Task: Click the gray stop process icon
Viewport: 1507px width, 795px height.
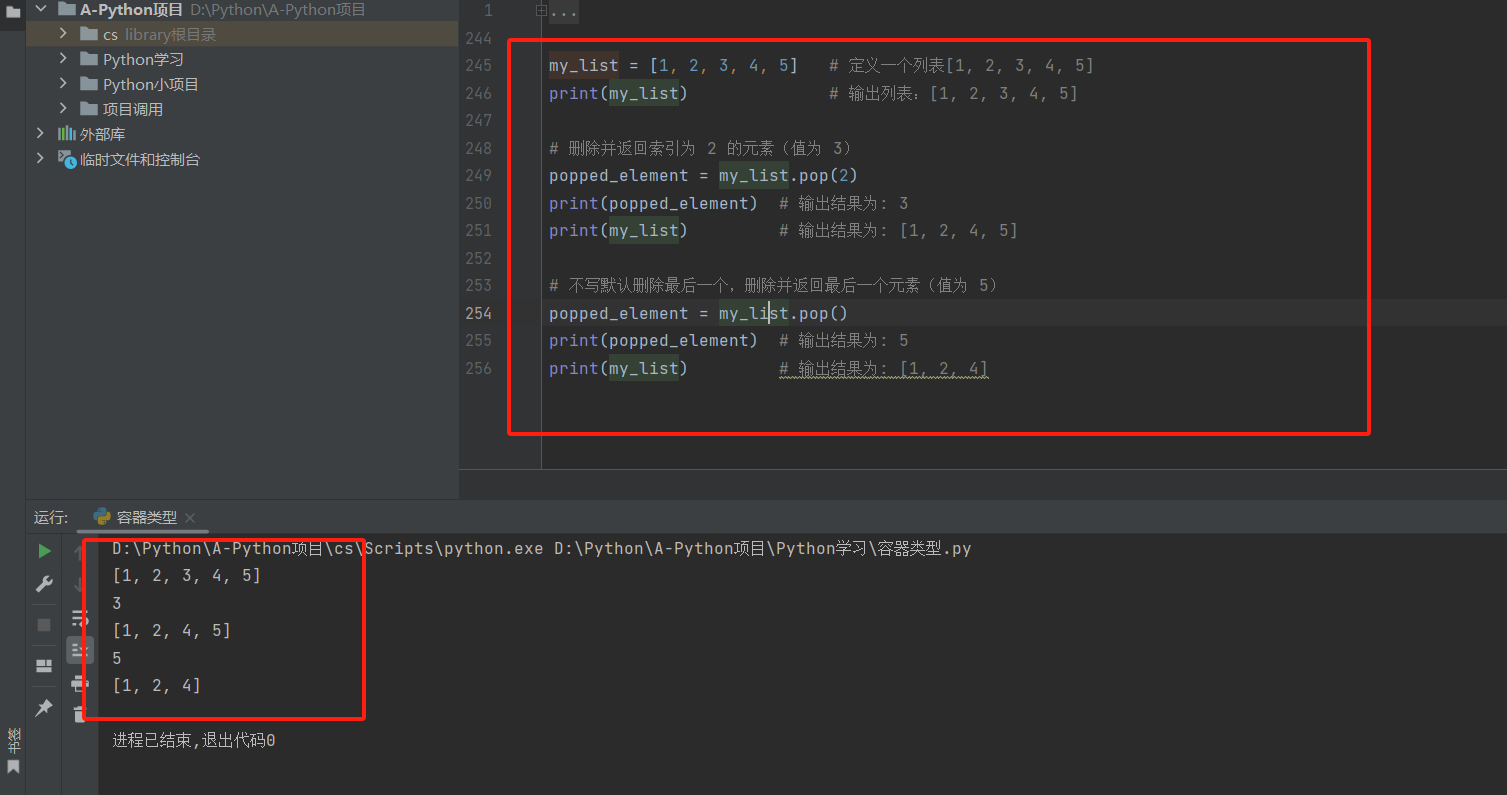Action: [x=44, y=625]
